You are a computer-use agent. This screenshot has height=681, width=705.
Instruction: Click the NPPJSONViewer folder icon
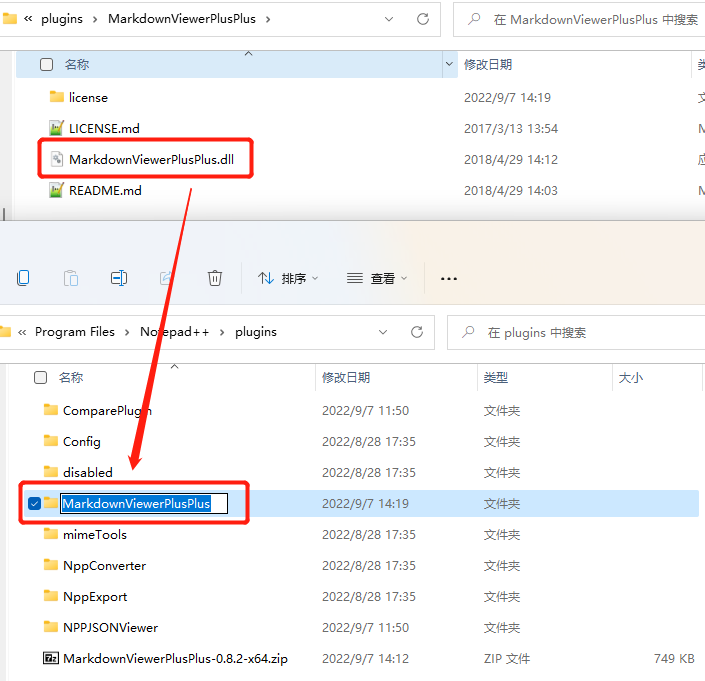(x=51, y=627)
